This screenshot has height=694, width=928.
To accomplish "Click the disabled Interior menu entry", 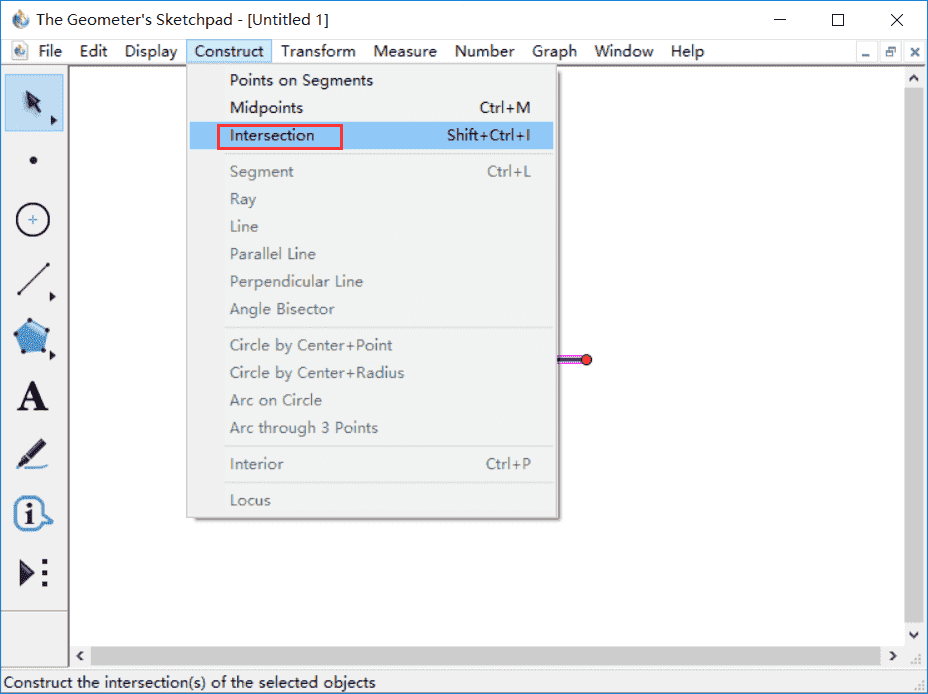I will pos(372,464).
